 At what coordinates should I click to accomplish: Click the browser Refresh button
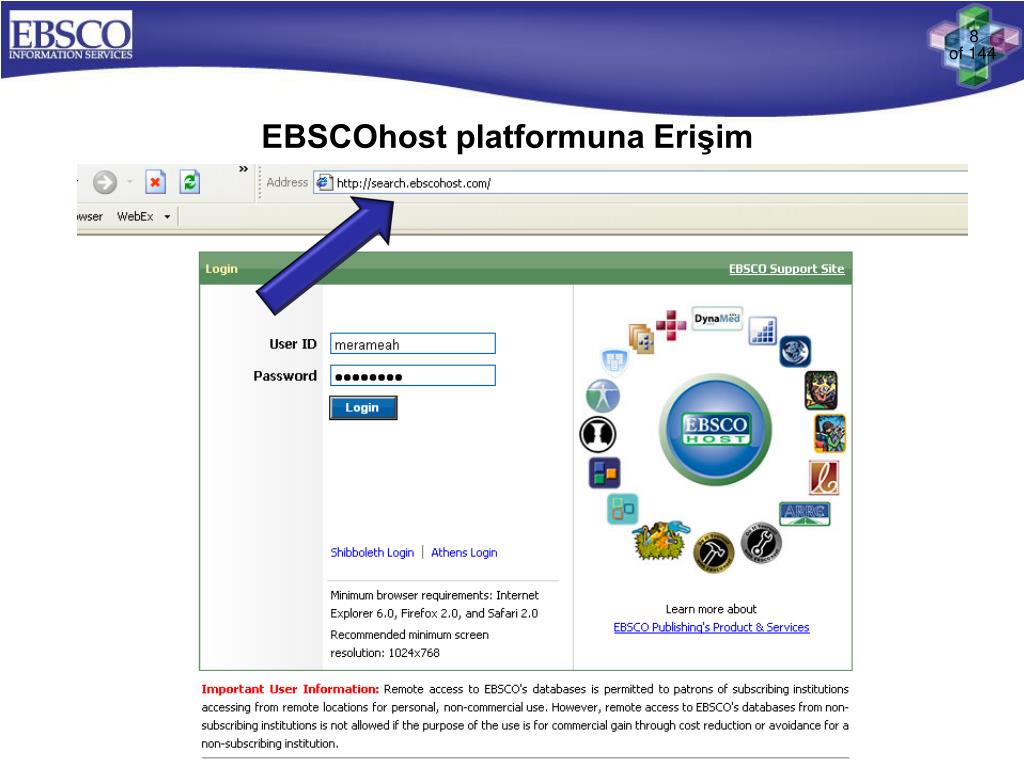(x=190, y=182)
